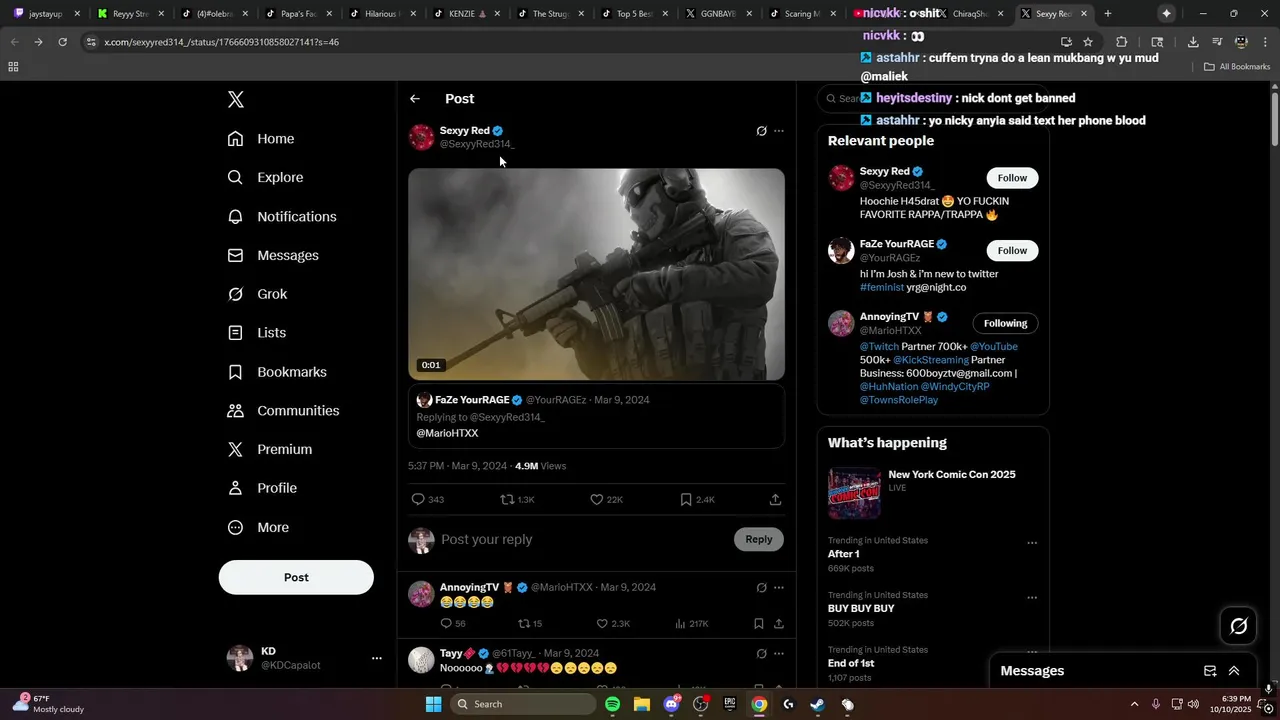Click Following button for AnnoyingTV
The image size is (1280, 720).
(1006, 323)
